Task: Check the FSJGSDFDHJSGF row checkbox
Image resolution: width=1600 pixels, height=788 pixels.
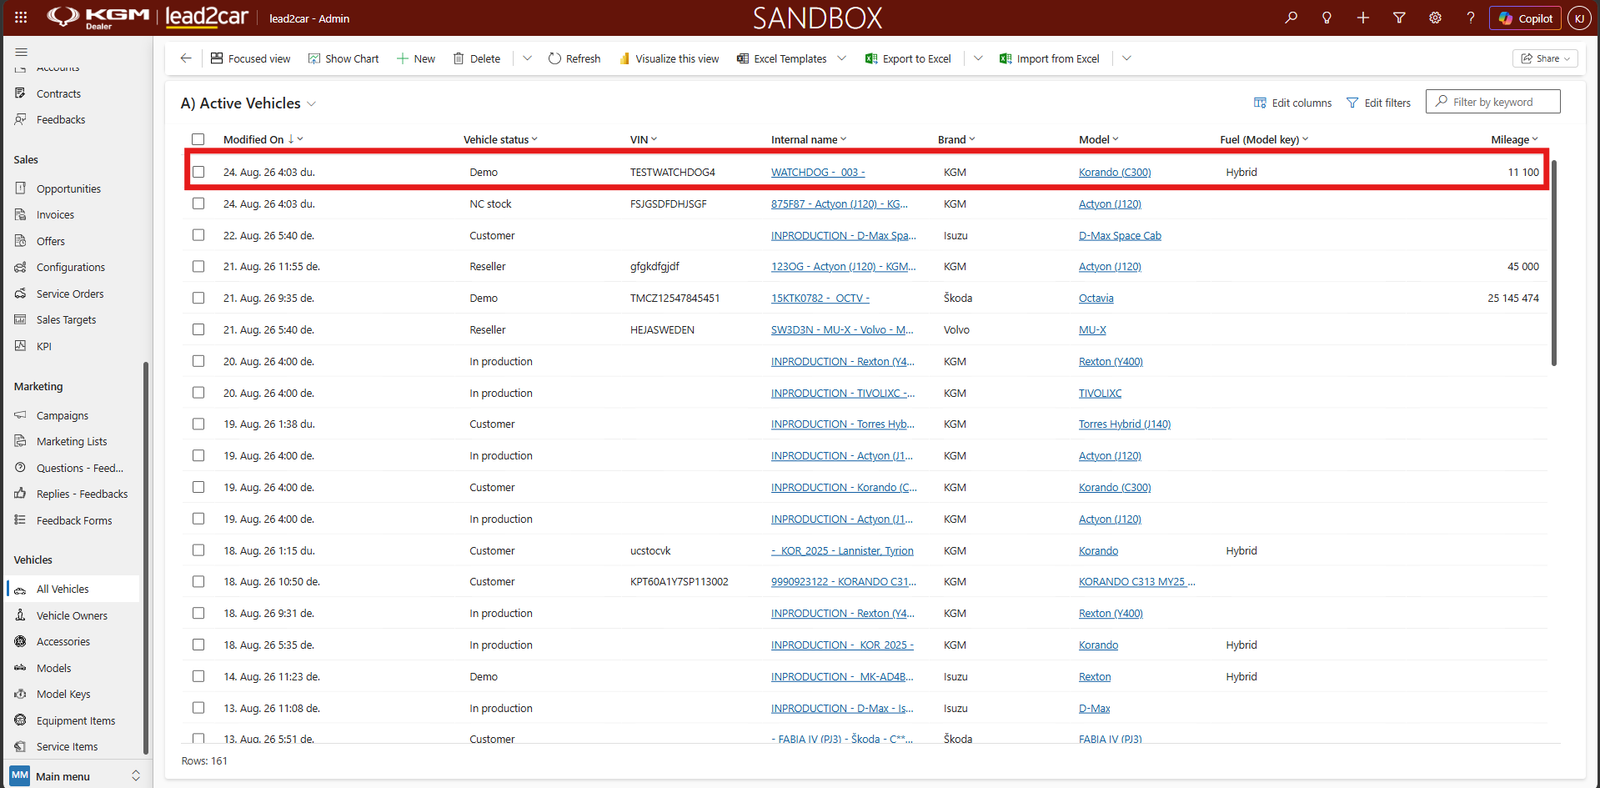Action: coord(198,204)
